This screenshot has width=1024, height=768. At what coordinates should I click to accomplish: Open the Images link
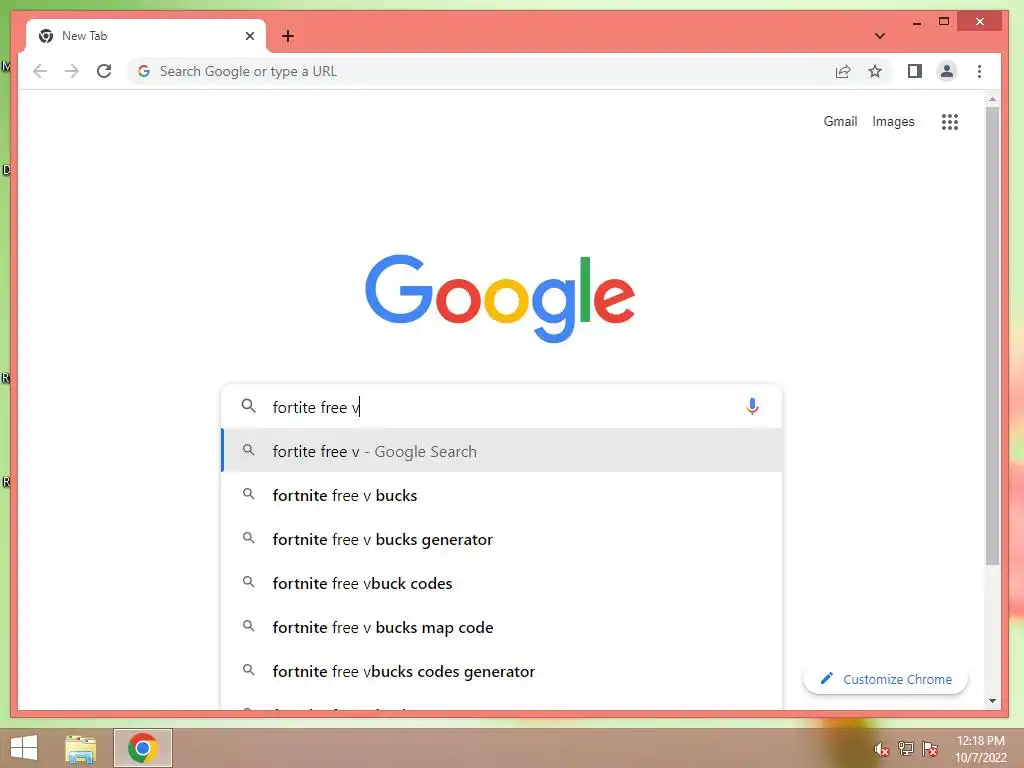[893, 121]
